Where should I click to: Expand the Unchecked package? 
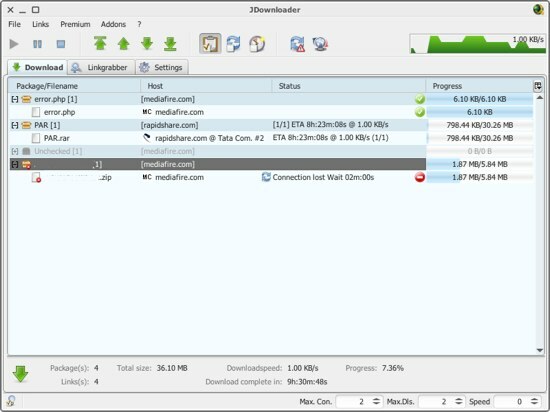[14, 151]
